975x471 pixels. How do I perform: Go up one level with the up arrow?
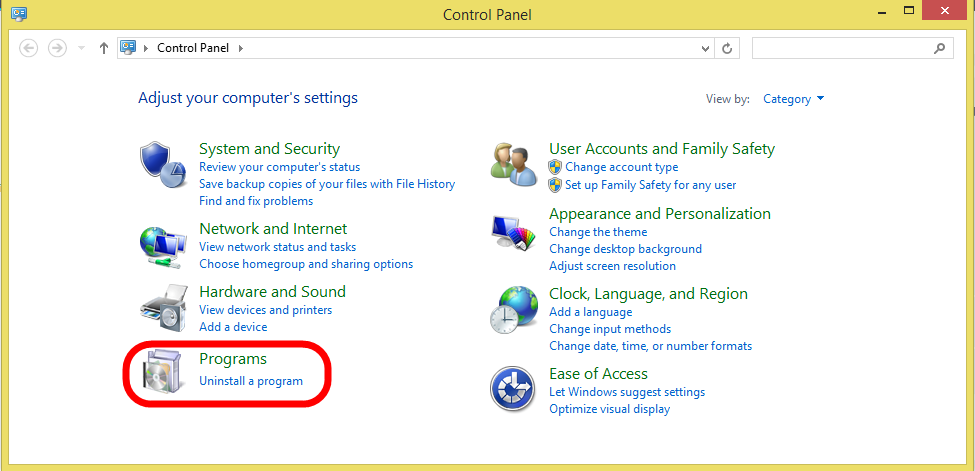104,48
